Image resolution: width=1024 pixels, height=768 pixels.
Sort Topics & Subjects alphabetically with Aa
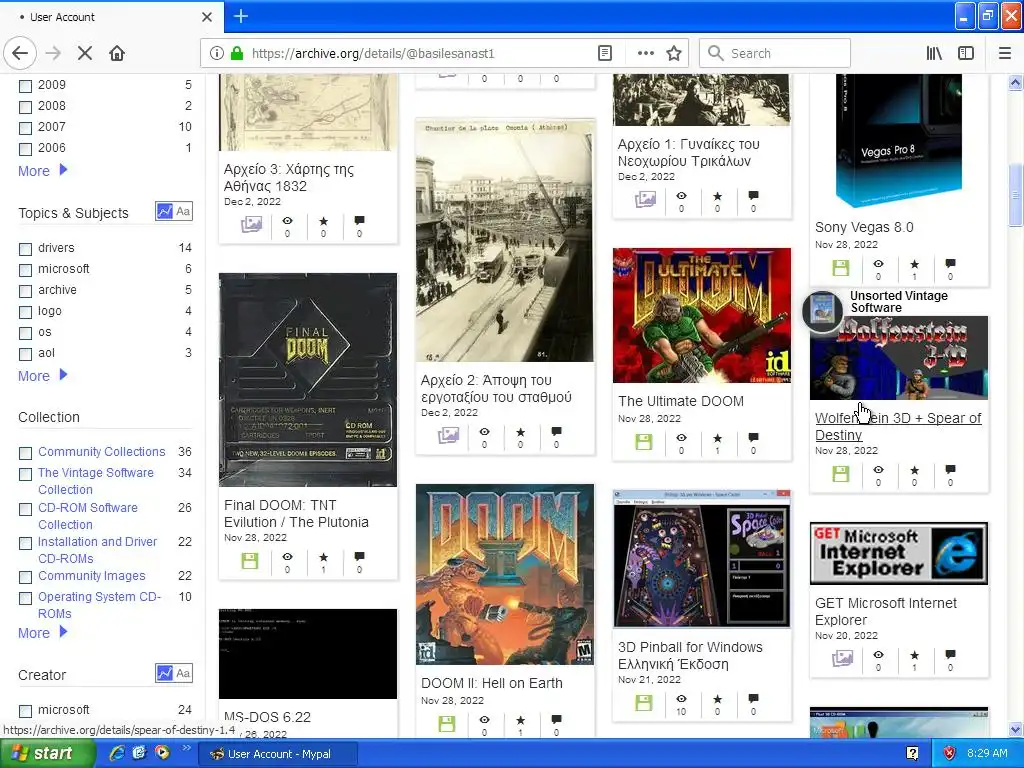point(184,211)
